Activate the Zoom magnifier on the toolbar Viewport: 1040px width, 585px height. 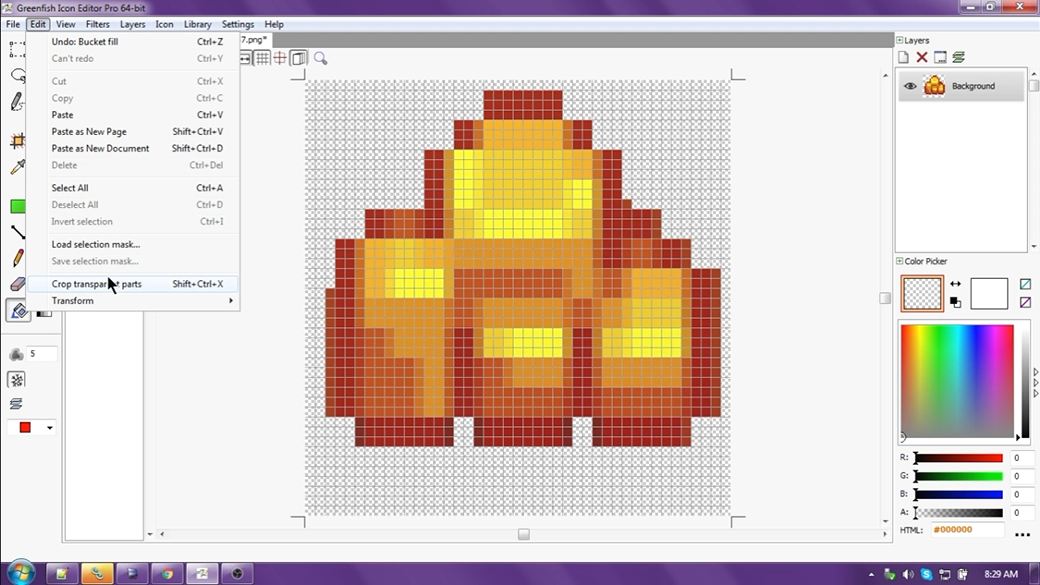click(321, 58)
